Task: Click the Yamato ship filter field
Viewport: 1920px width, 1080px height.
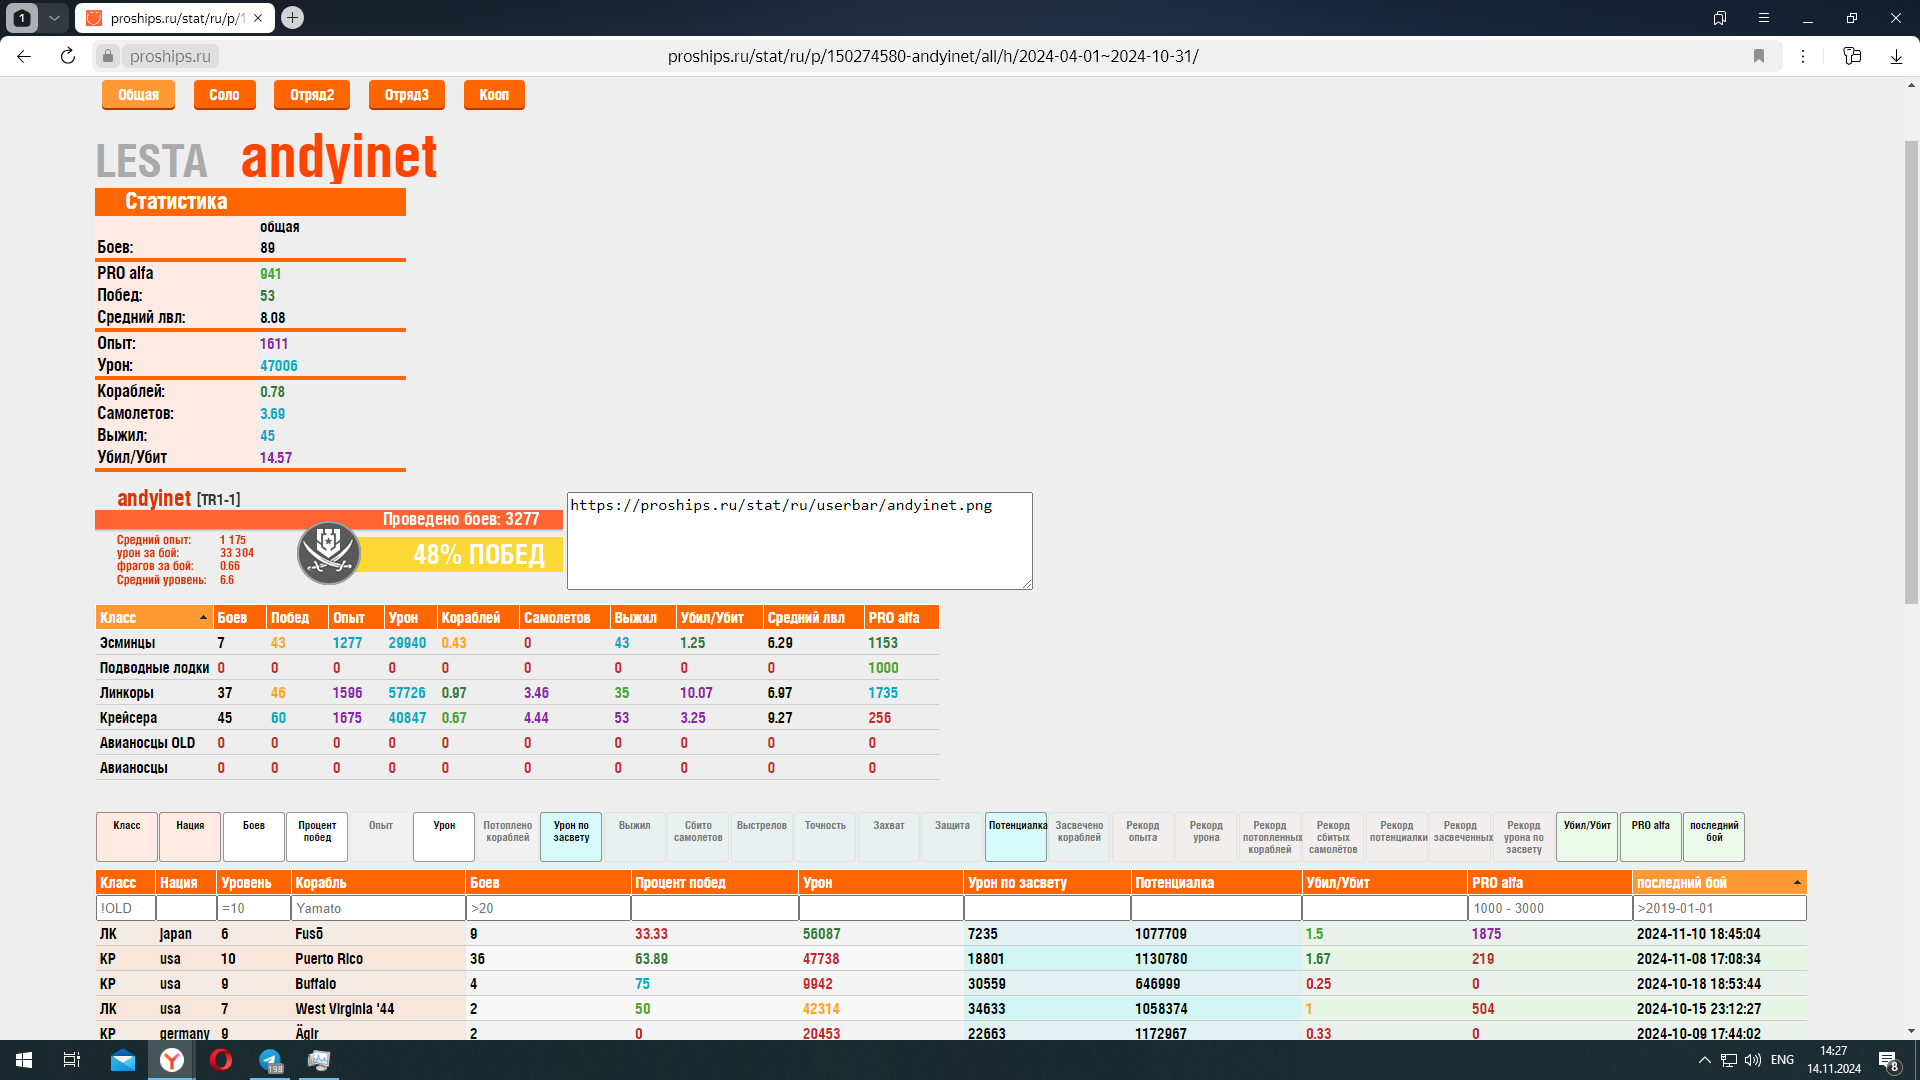Action: (378, 908)
